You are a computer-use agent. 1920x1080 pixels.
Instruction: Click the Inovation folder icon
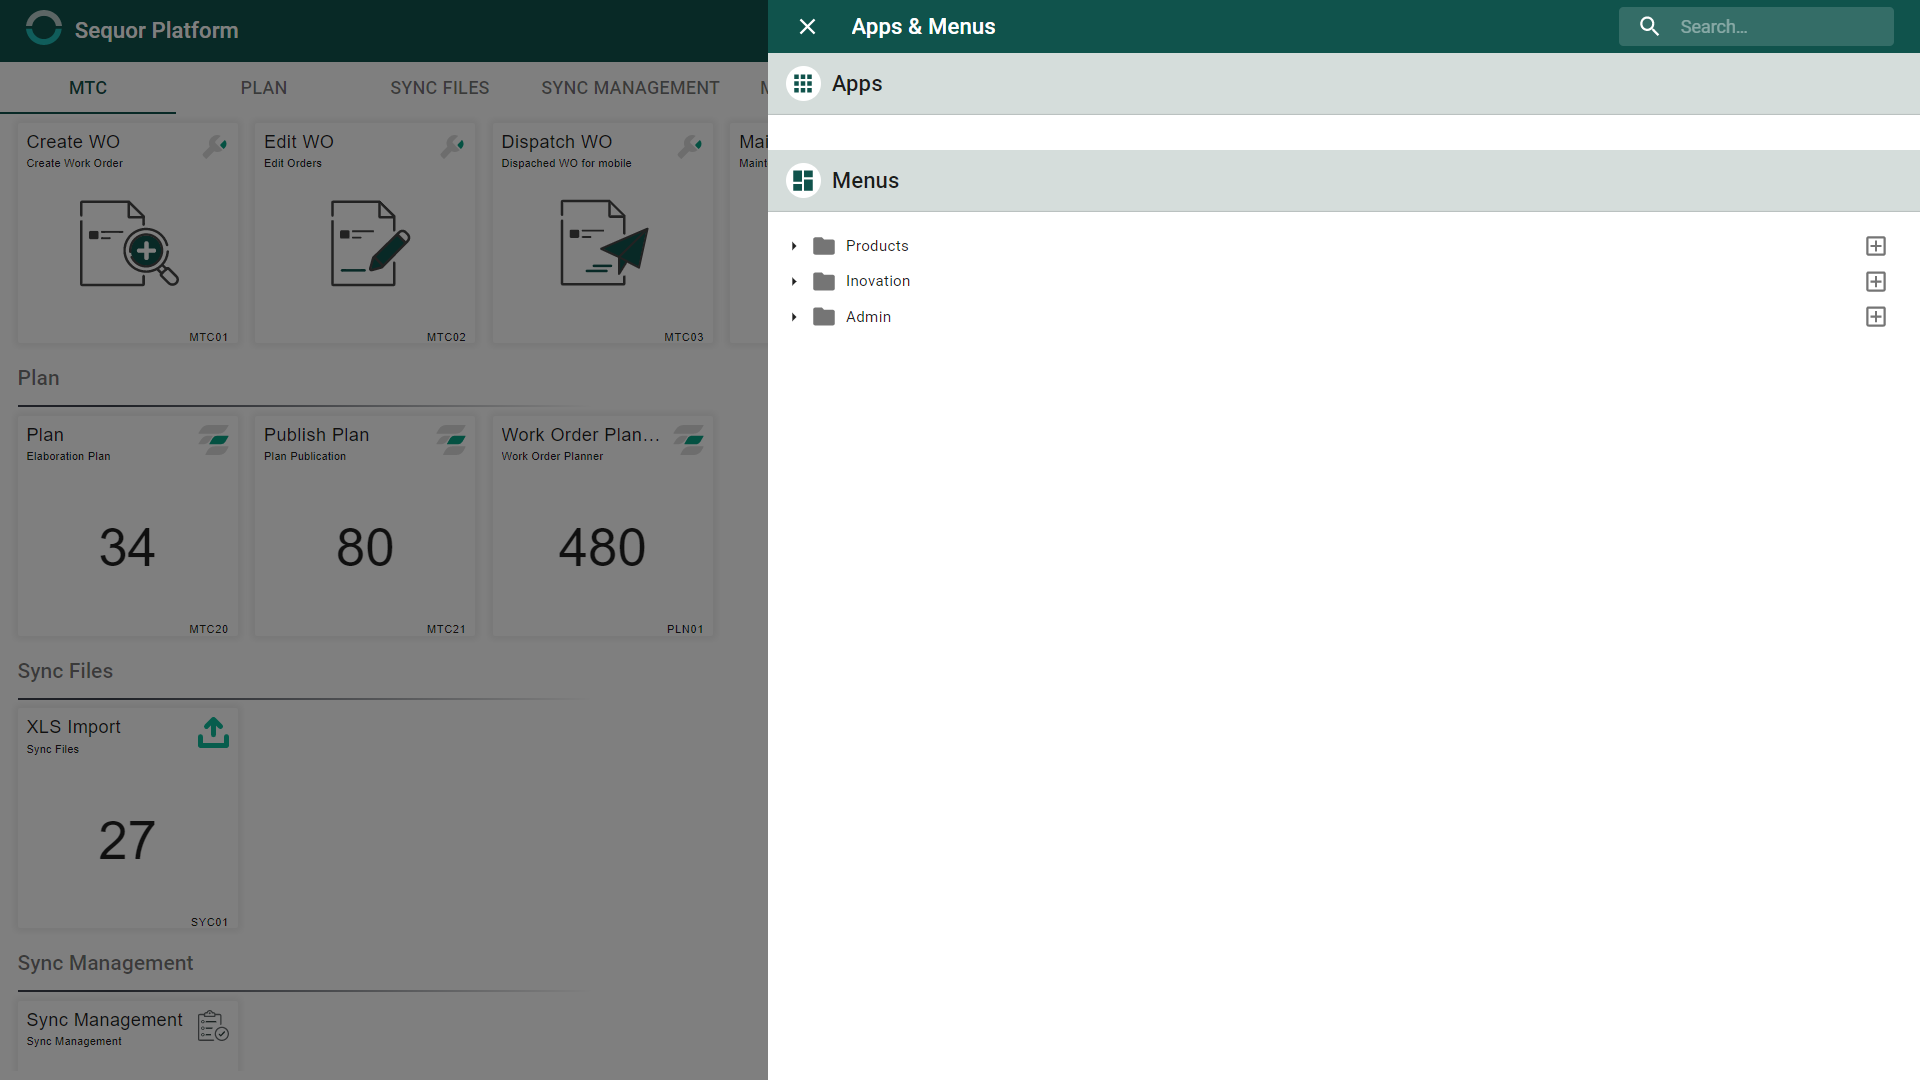(x=824, y=282)
